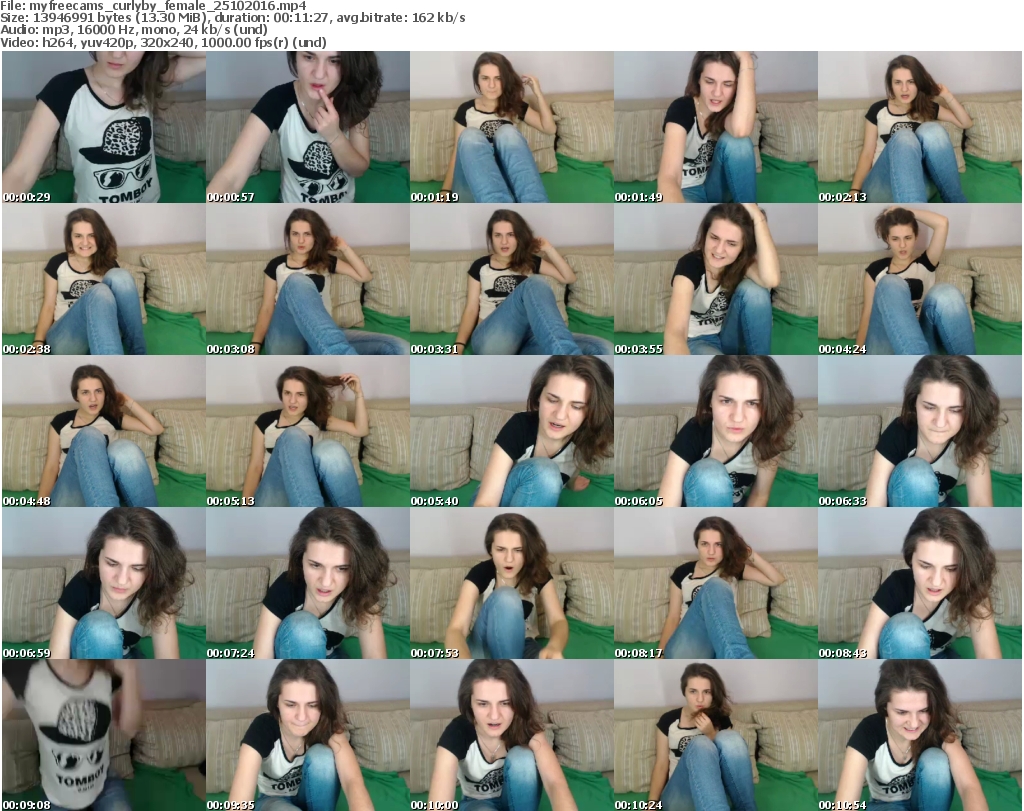This screenshot has height=811, width=1024.
Task: Select the thumbnail timestamped 00:02:13
Action: [920, 127]
